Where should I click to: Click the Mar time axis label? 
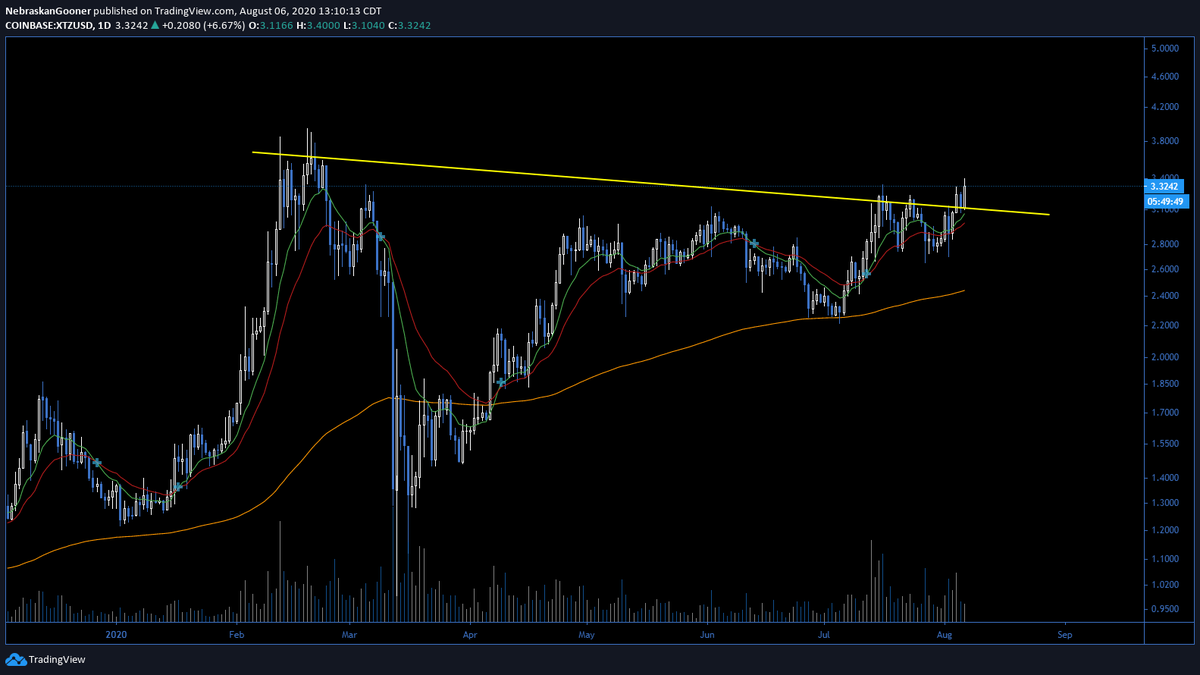pos(349,634)
